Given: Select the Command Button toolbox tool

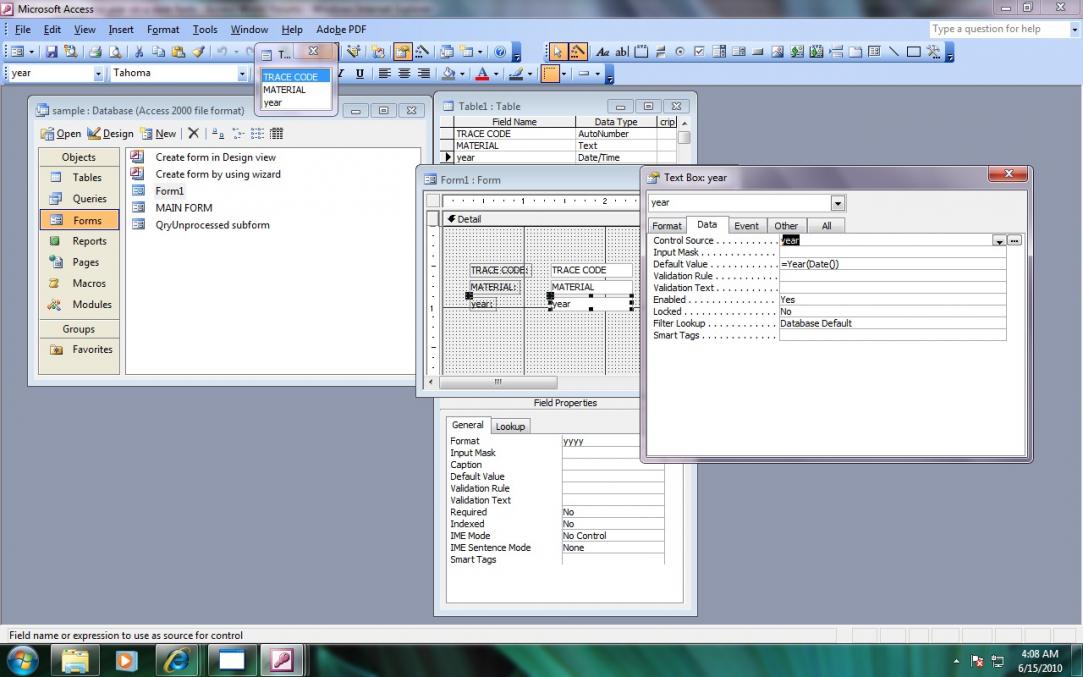Looking at the screenshot, I should pyautogui.click(x=757, y=52).
